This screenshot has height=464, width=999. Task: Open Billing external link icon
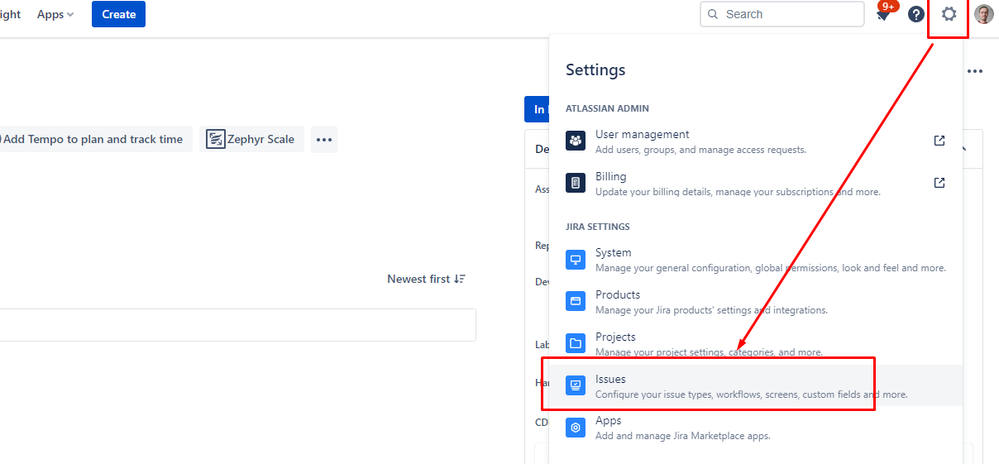(x=939, y=183)
